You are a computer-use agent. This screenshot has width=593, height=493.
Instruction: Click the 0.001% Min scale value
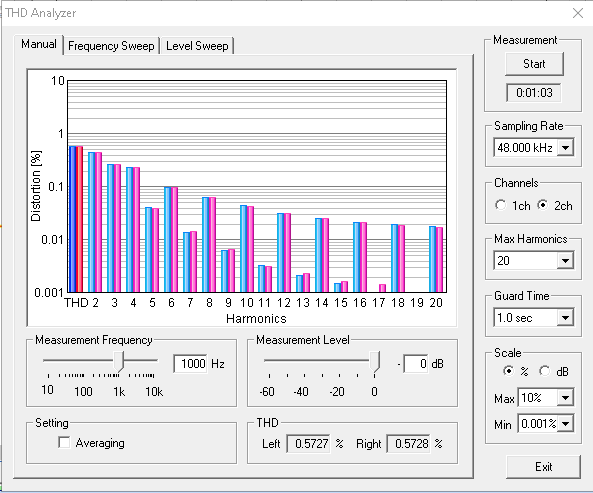[x=538, y=424]
